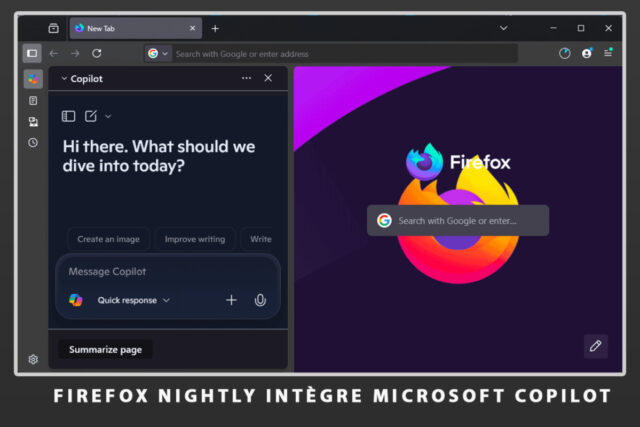The height and width of the screenshot is (427, 640).
Task: Open sidebar settings gear
Action: (x=33, y=359)
